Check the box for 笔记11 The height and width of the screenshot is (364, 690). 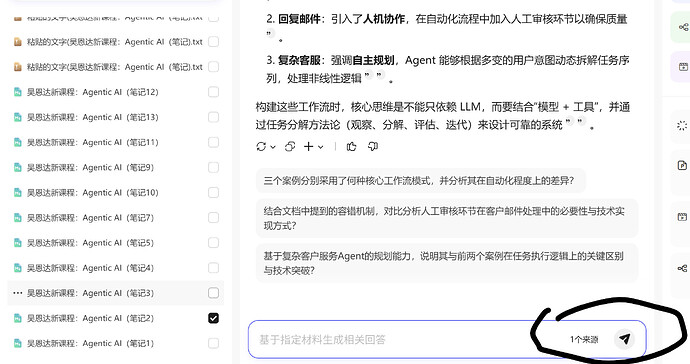pyautogui.click(x=213, y=142)
